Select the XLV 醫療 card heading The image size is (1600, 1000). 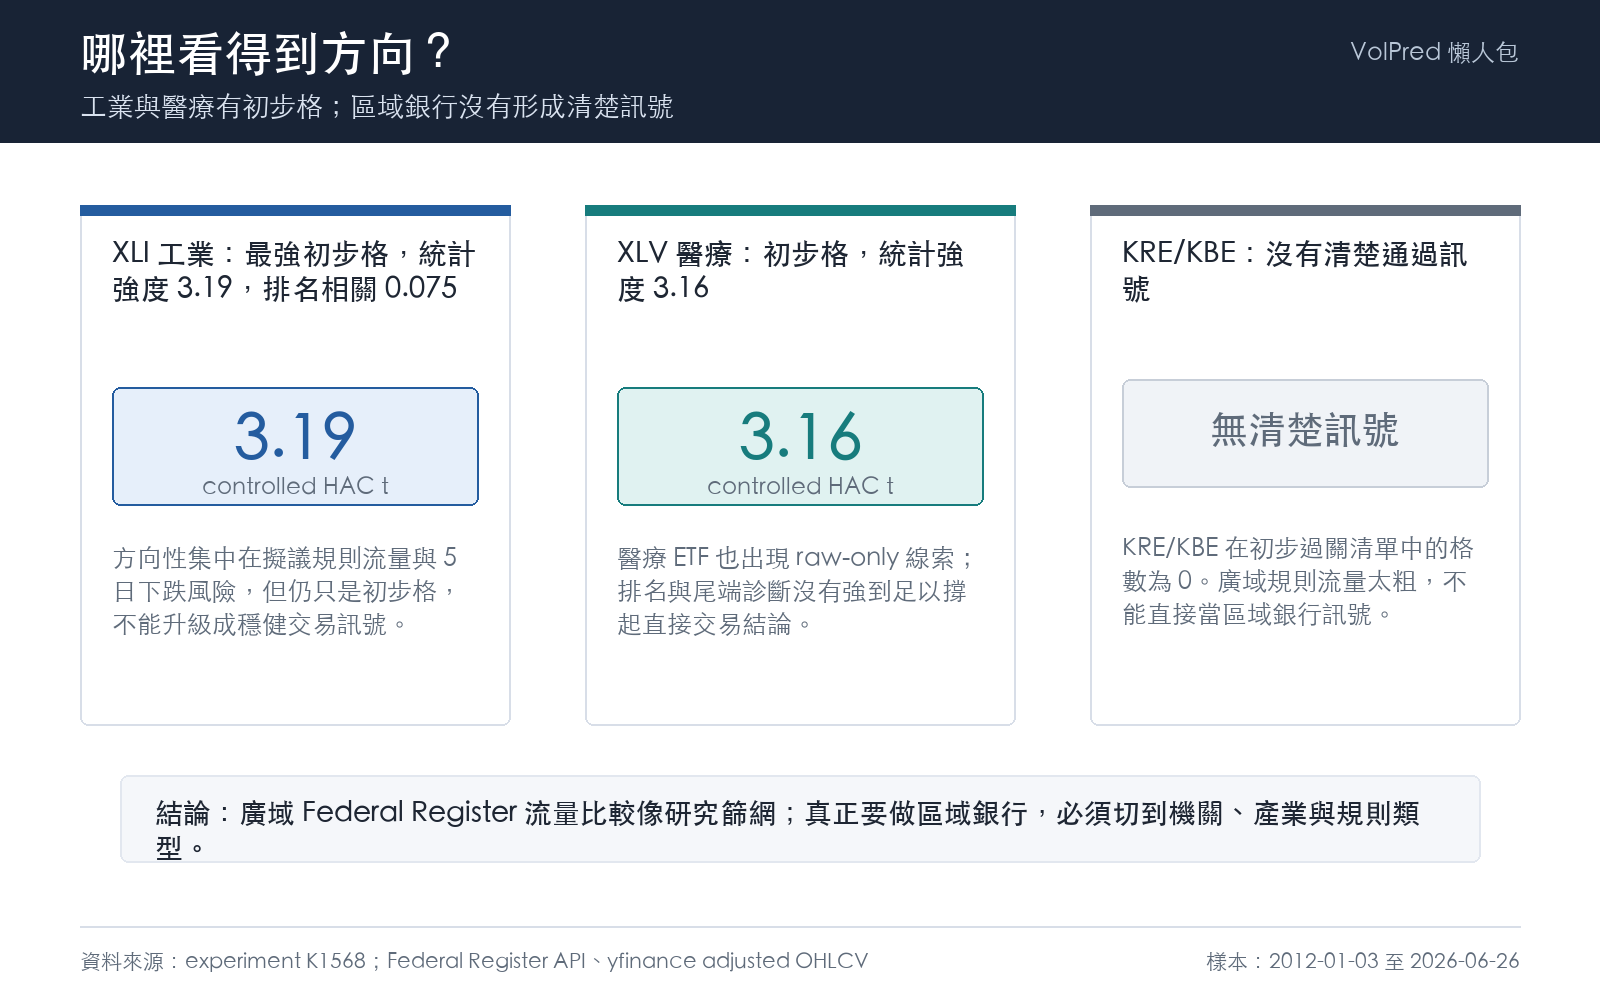pyautogui.click(x=790, y=271)
